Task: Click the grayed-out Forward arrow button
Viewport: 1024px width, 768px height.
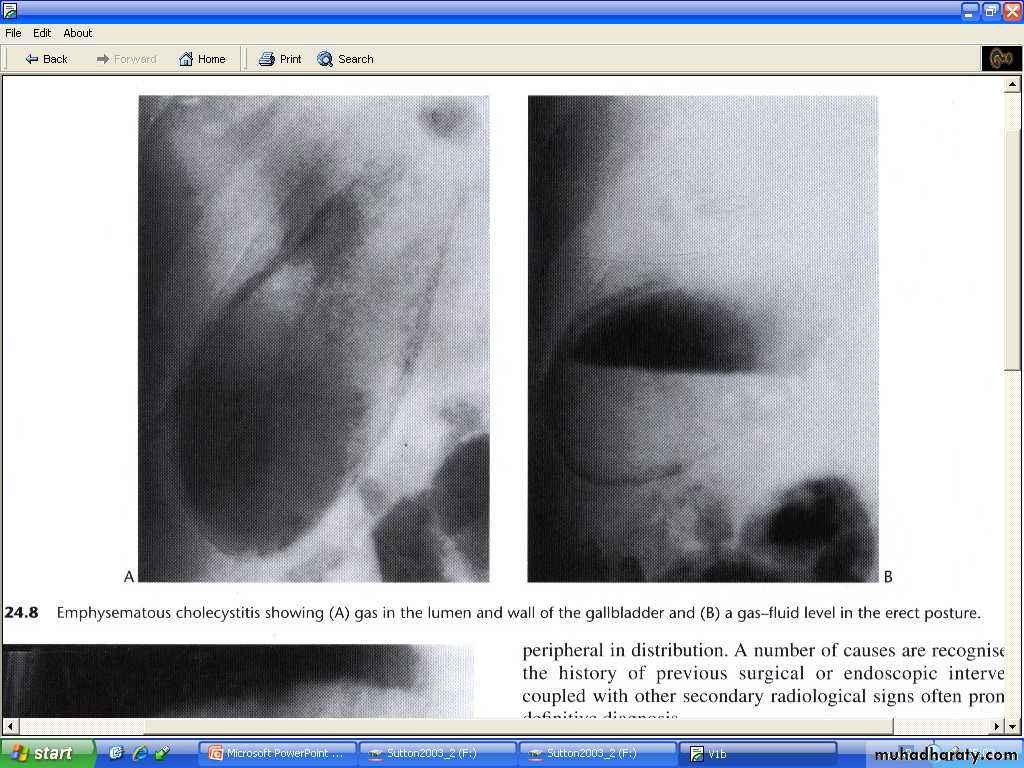Action: [x=126, y=59]
